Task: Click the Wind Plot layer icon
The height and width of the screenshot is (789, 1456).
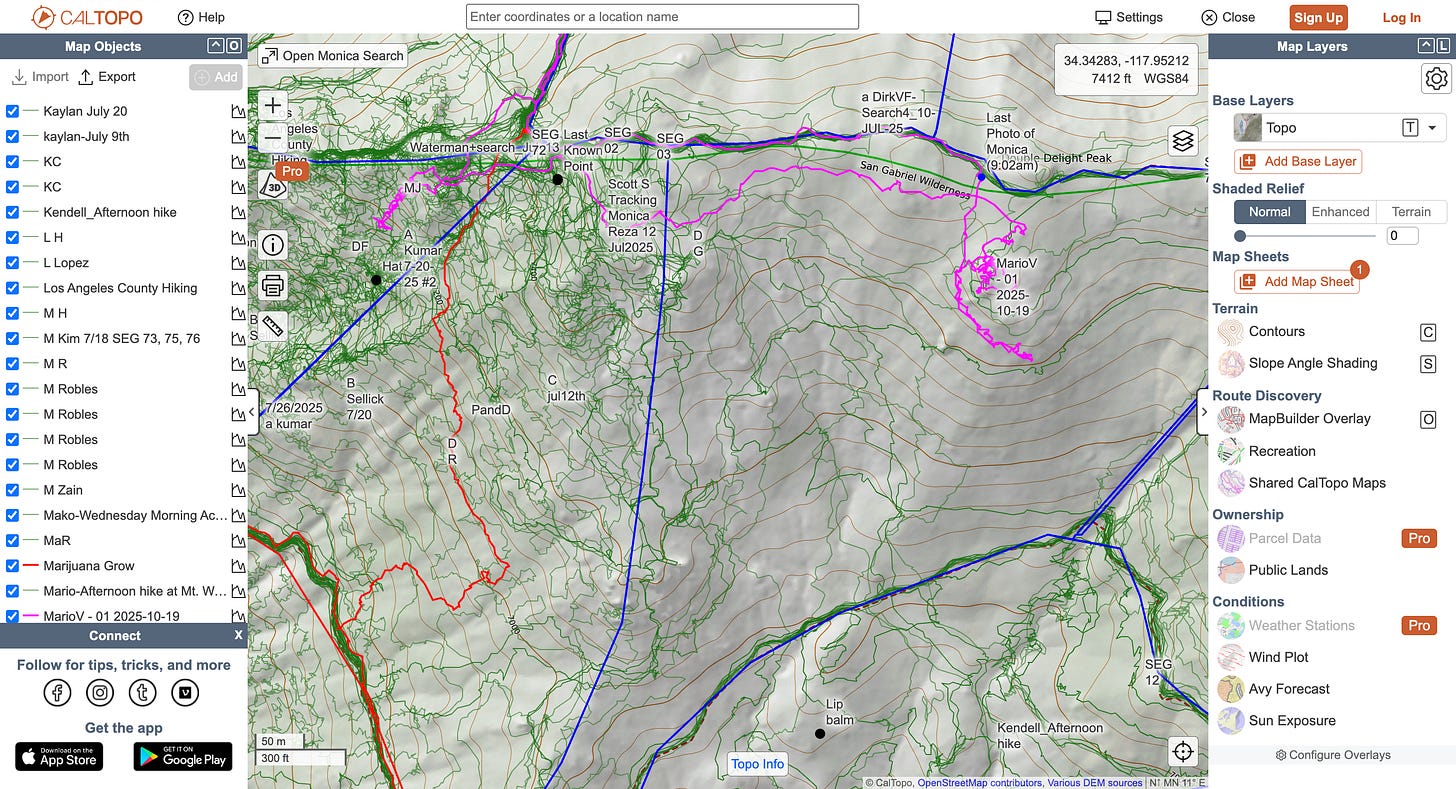Action: point(1230,657)
